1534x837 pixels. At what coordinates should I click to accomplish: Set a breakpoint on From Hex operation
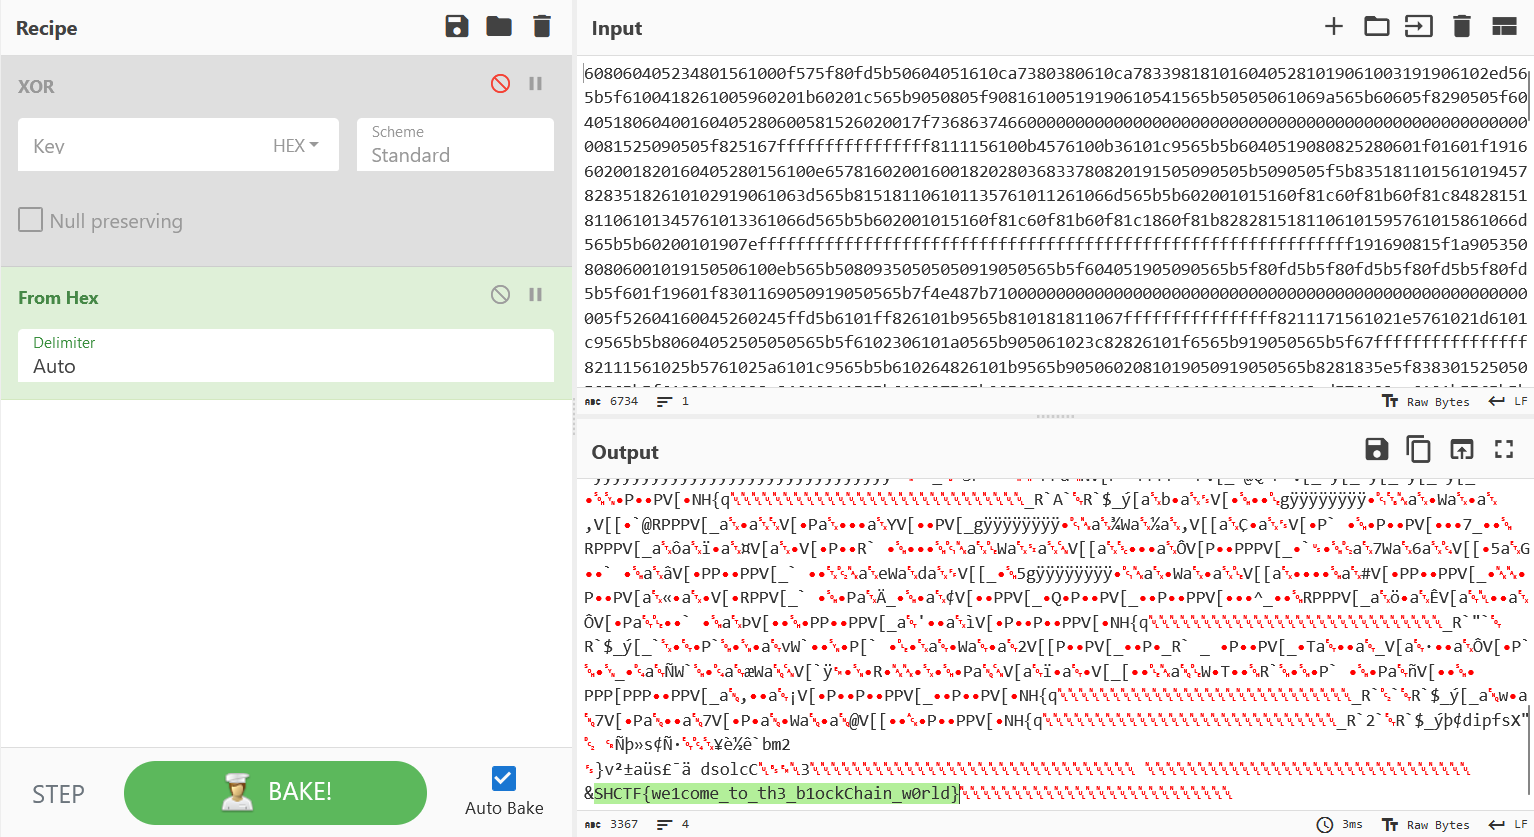(536, 295)
